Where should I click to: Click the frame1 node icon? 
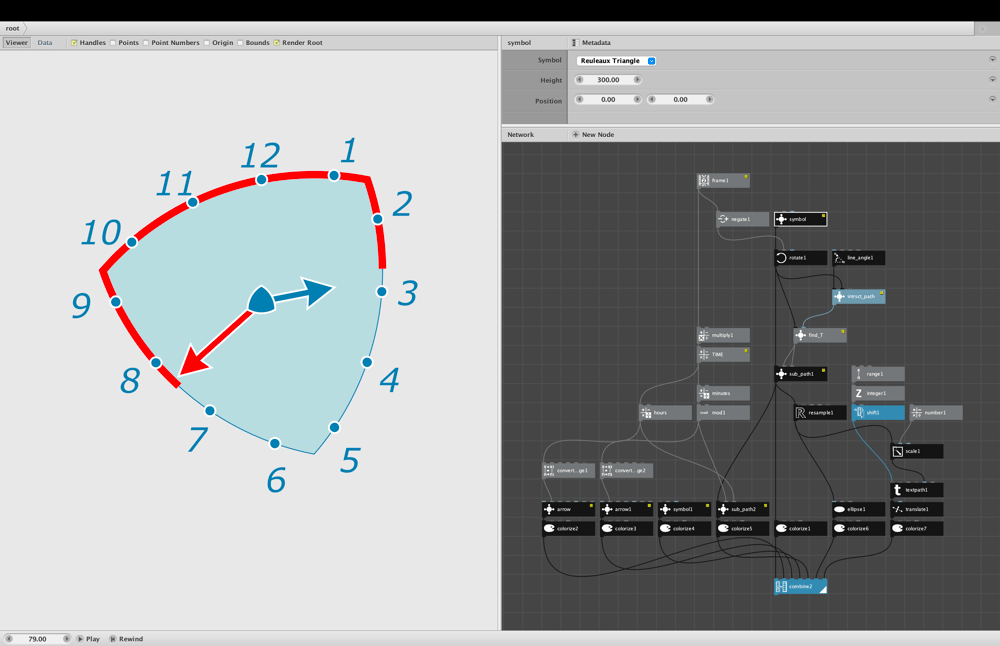coord(703,180)
